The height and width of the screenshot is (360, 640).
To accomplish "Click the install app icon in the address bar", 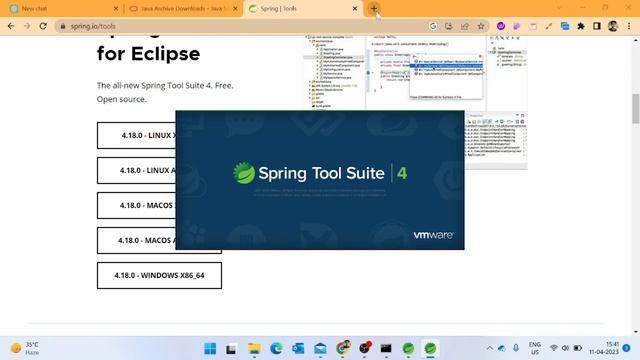I will (x=449, y=26).
